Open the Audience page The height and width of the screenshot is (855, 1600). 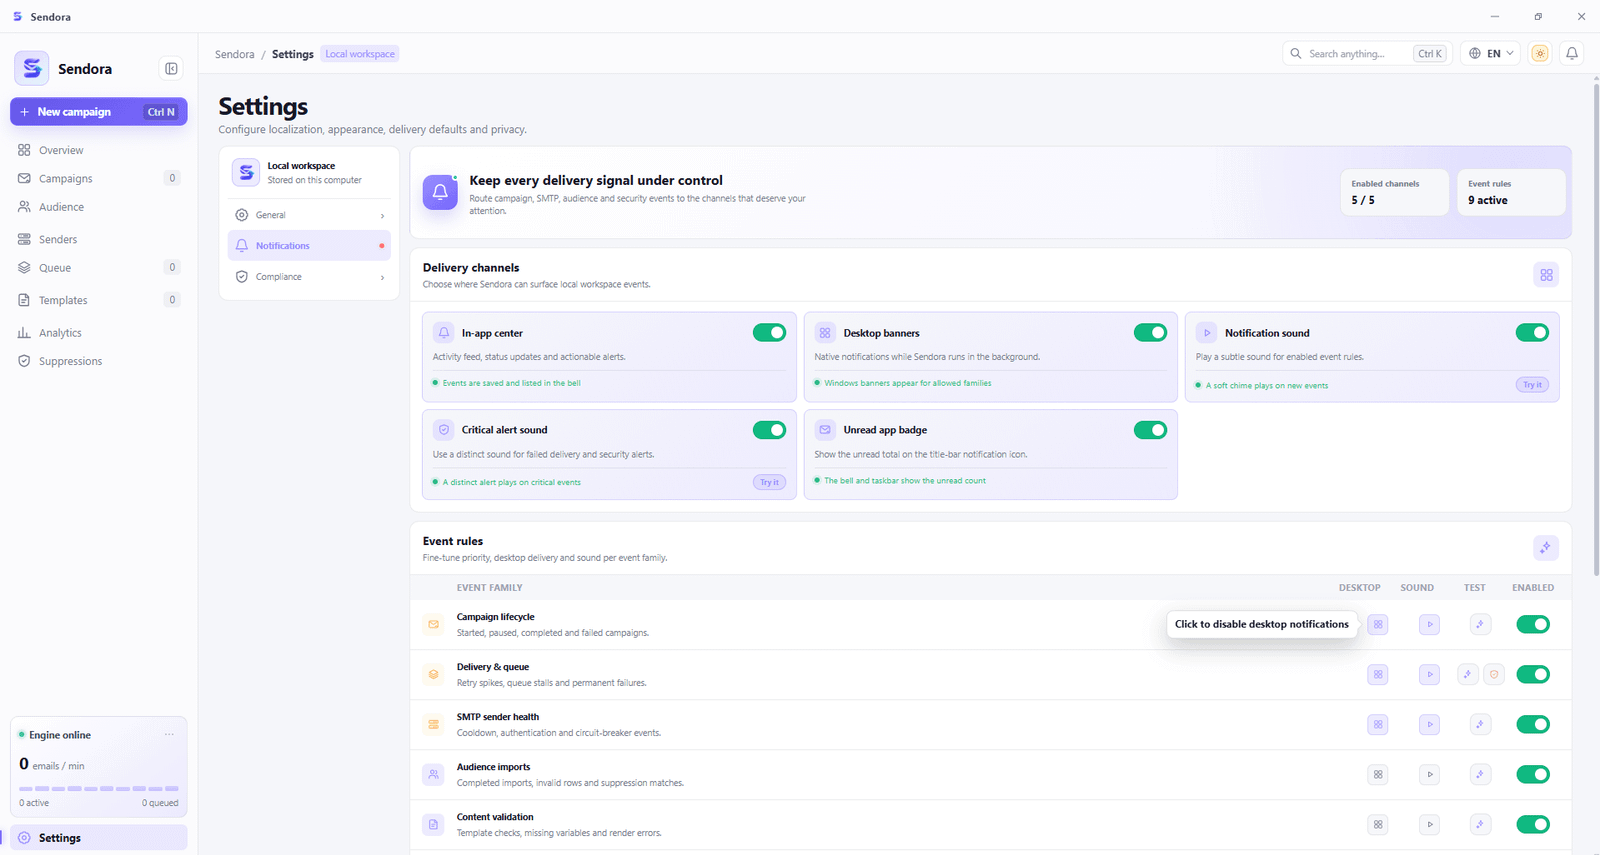98,207
